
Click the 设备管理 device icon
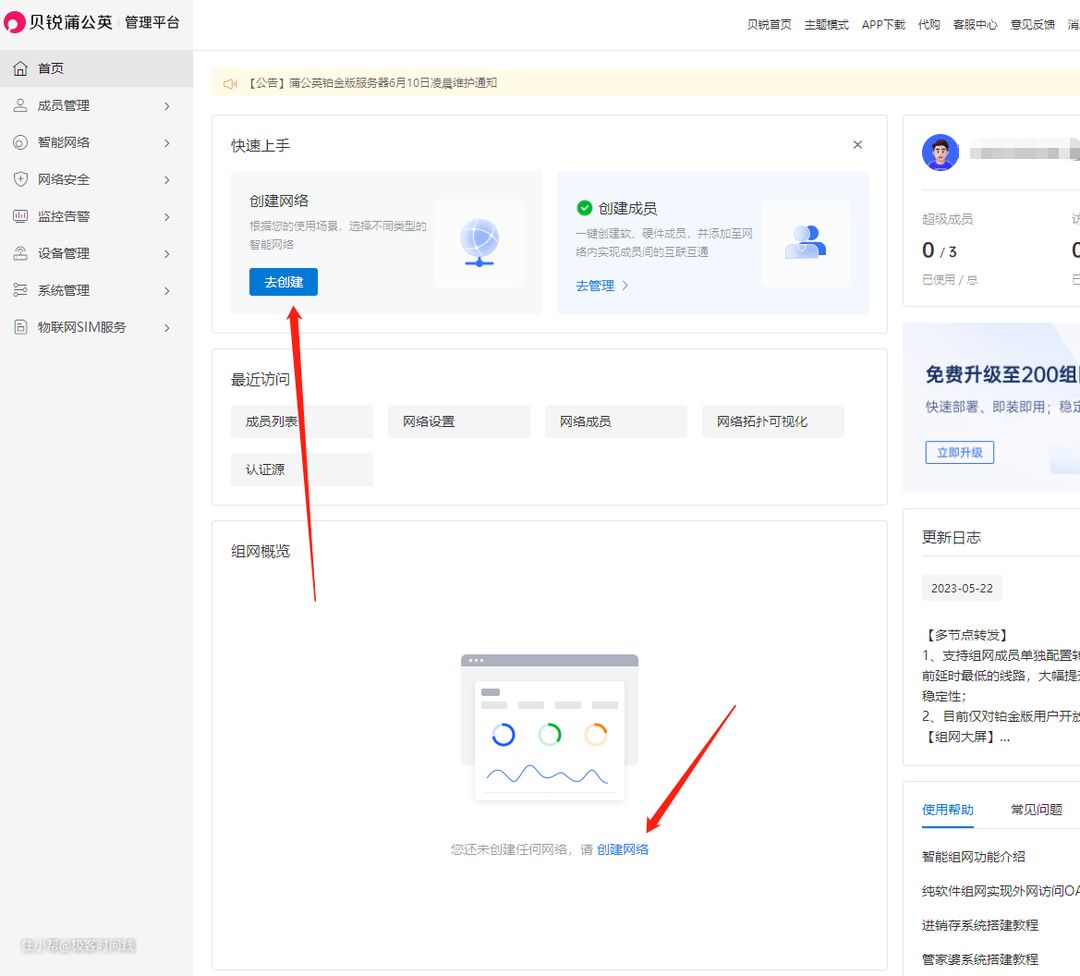click(x=20, y=254)
